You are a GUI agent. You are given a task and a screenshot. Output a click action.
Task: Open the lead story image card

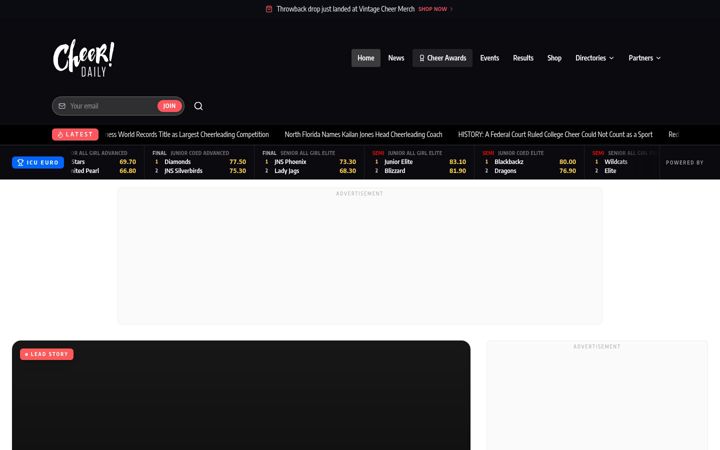[241, 395]
